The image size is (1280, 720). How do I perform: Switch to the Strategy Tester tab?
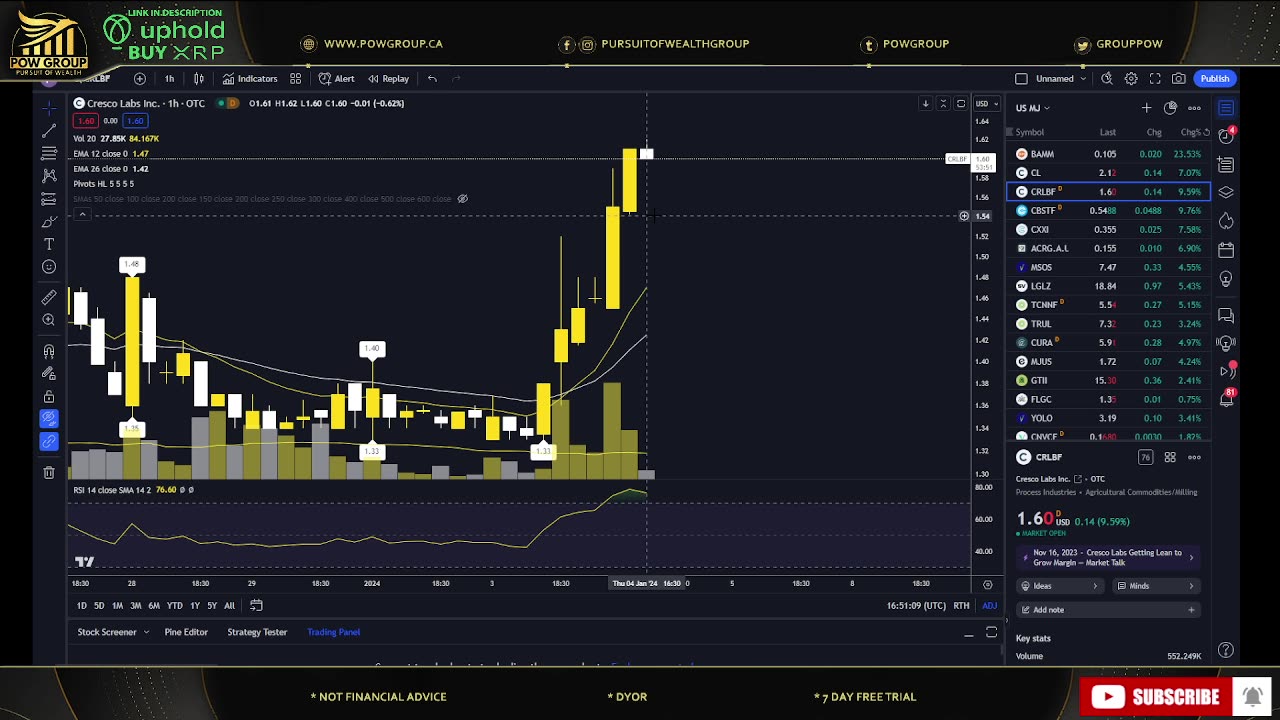[x=257, y=632]
